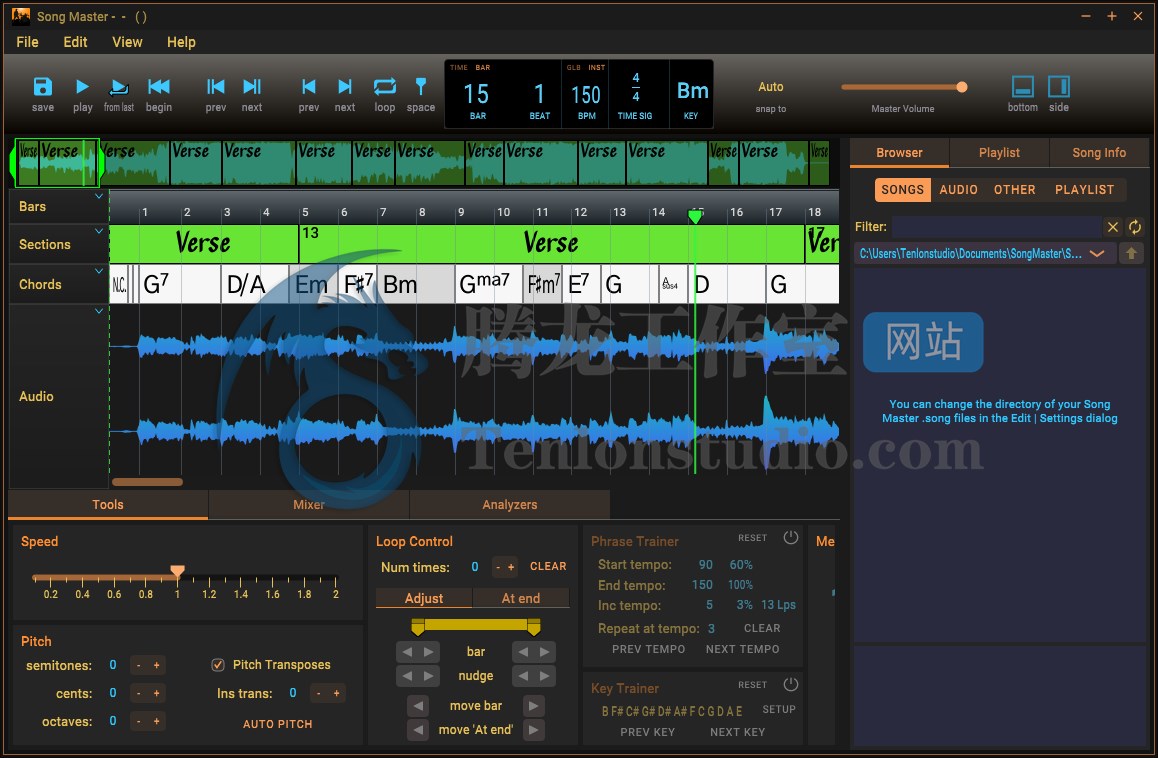1158x758 pixels.
Task: Go to next section (first next icon)
Action: (x=252, y=87)
